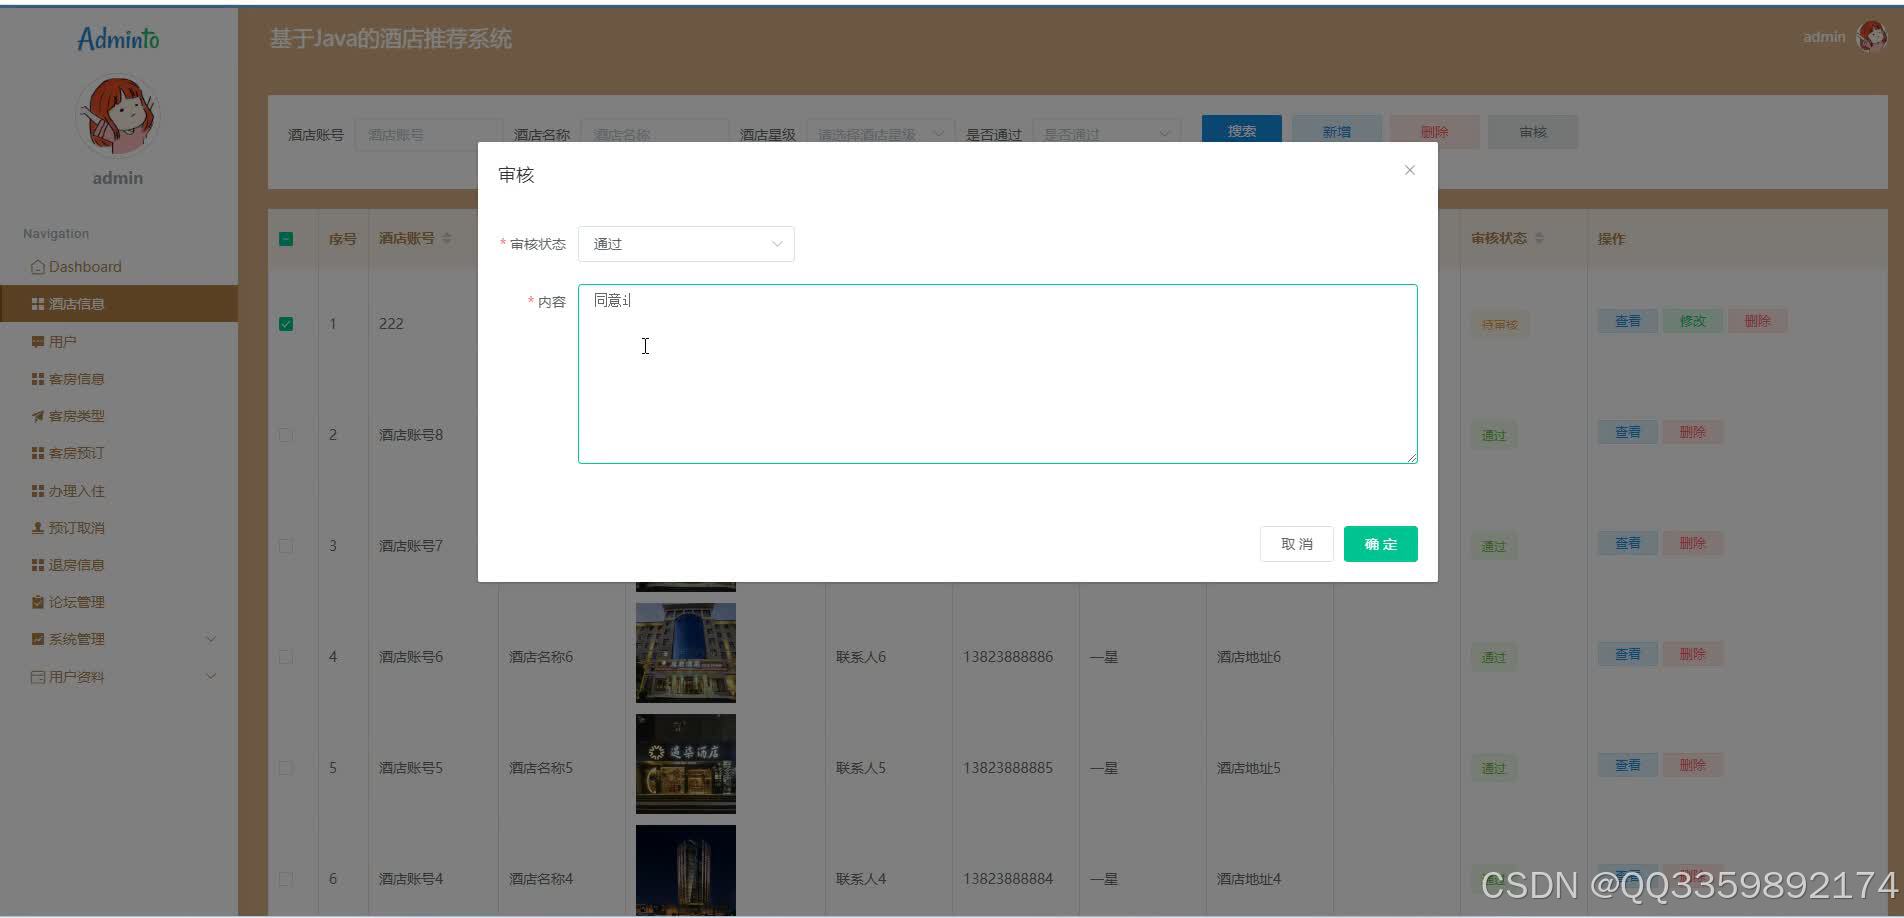The height and width of the screenshot is (918, 1904).
Task: Click the 论坛管理 clipboard icon
Action: [x=38, y=602]
